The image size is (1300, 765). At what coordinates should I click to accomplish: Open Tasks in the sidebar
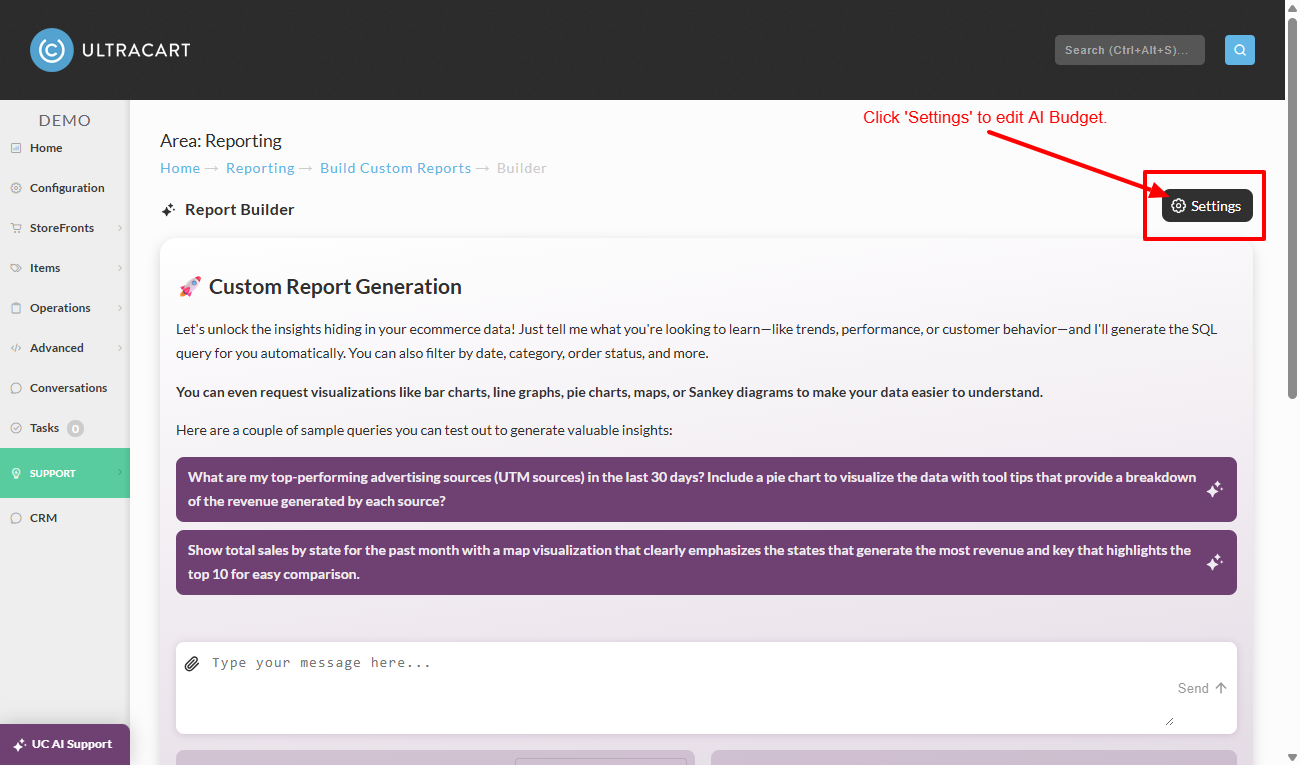45,428
